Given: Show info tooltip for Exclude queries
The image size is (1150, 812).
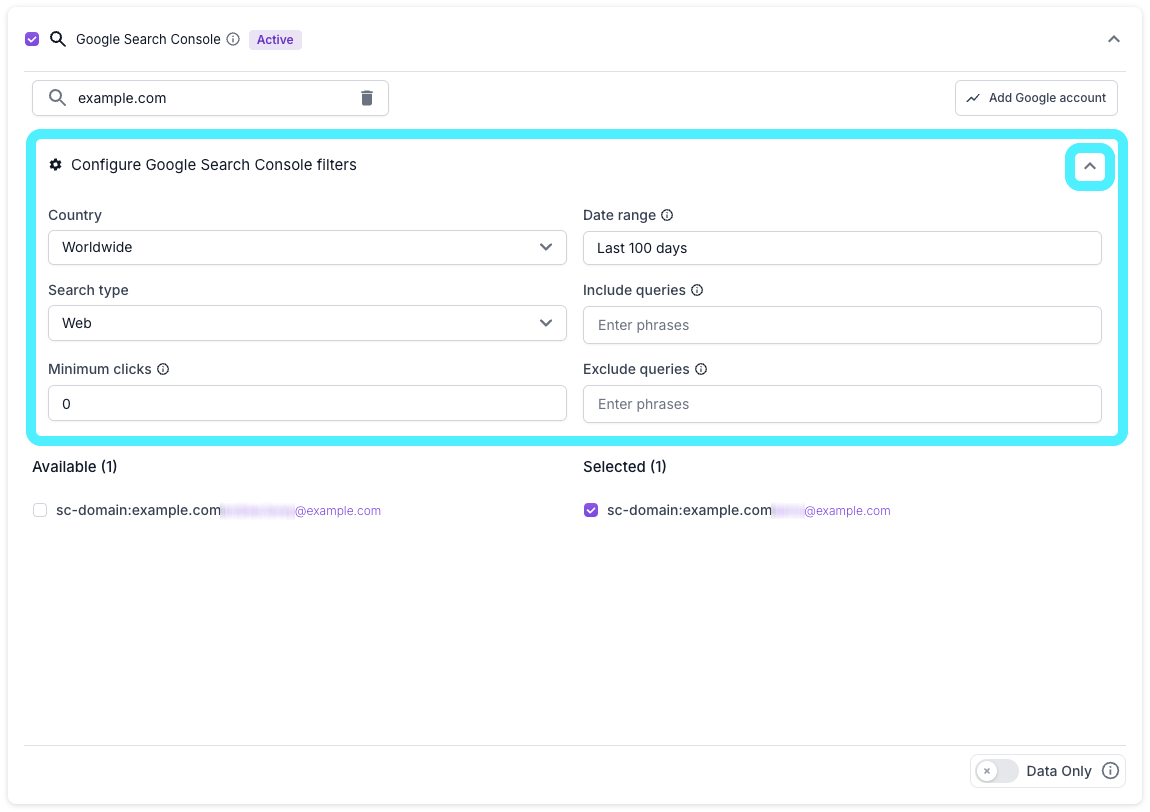Looking at the screenshot, I should (x=700, y=369).
